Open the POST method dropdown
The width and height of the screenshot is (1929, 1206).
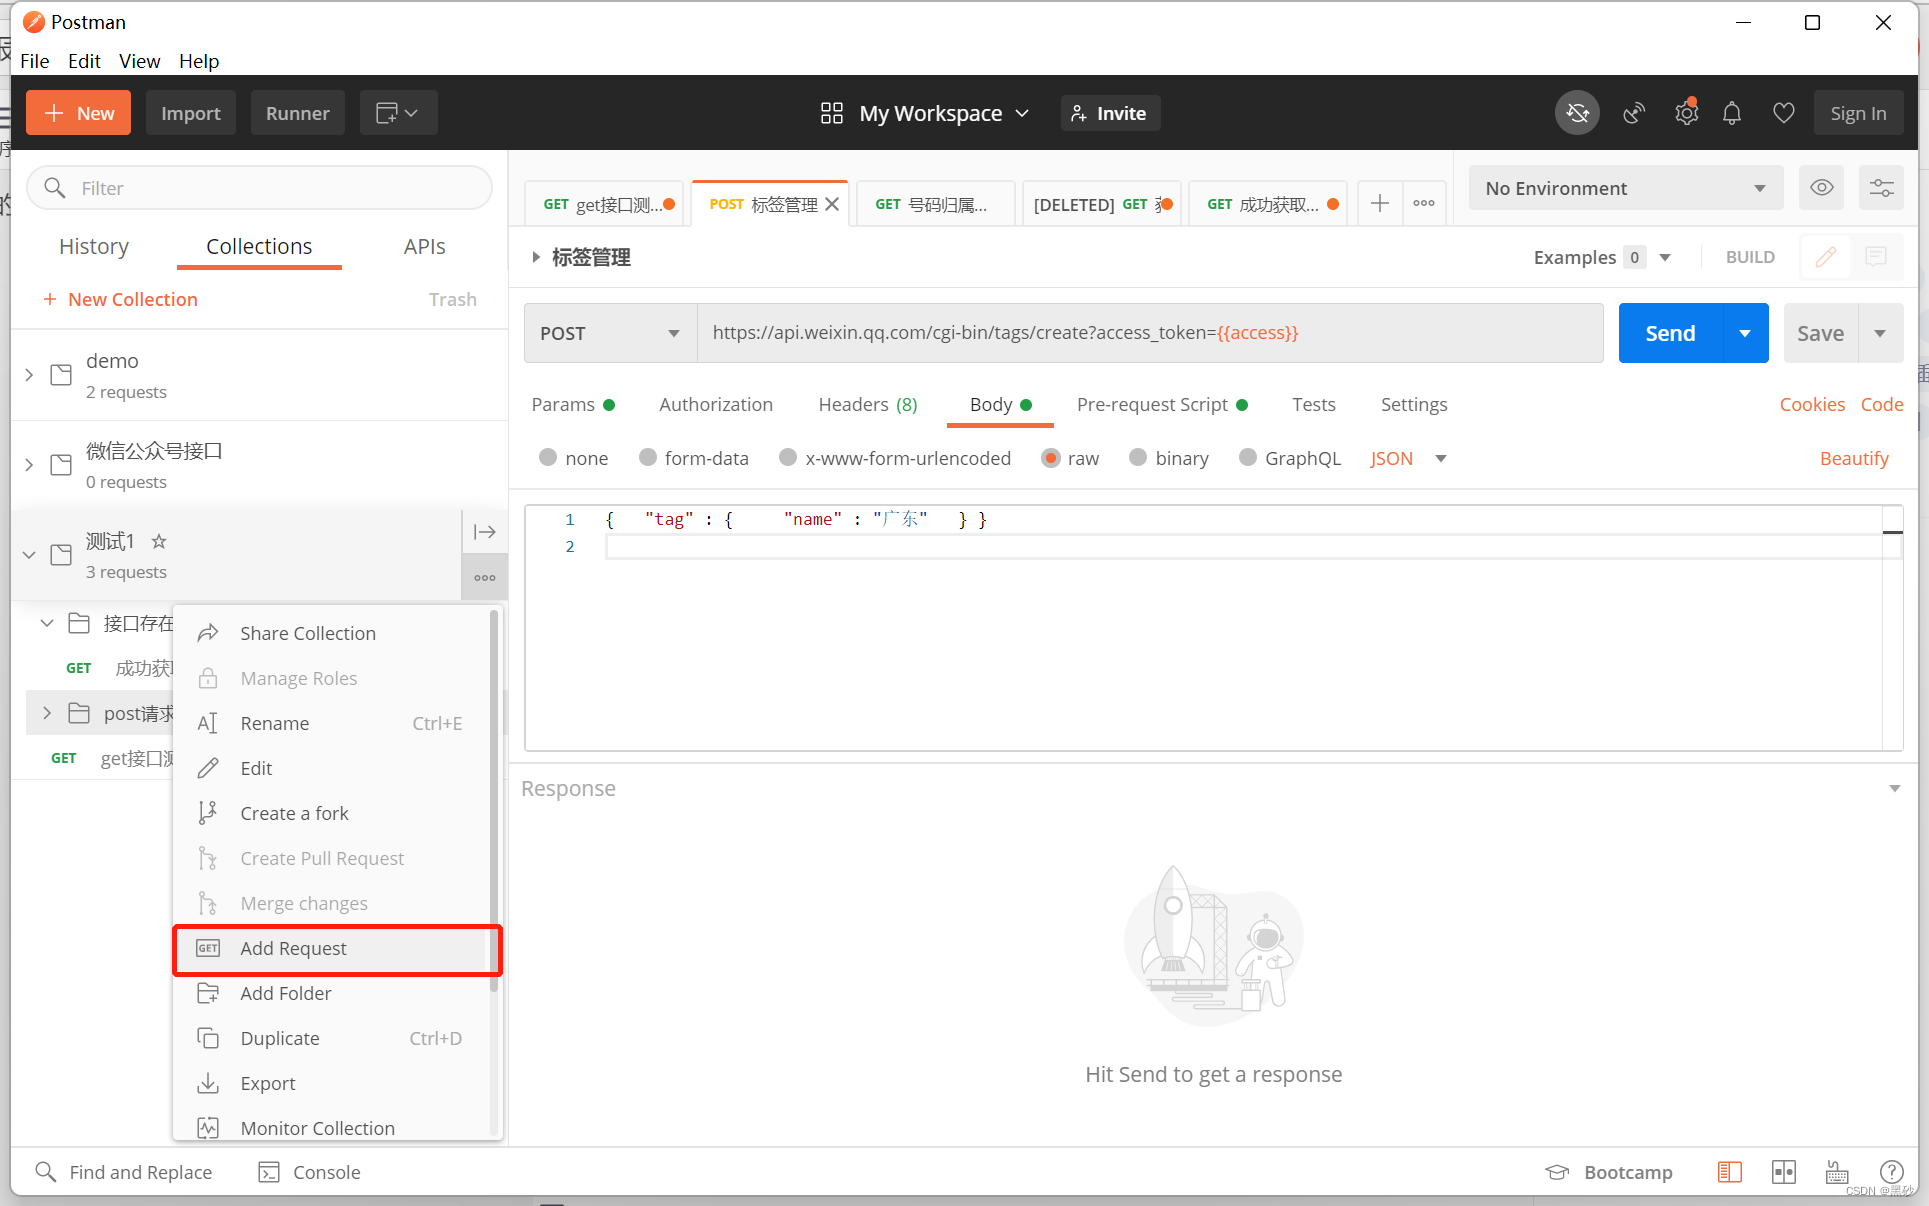coord(610,333)
